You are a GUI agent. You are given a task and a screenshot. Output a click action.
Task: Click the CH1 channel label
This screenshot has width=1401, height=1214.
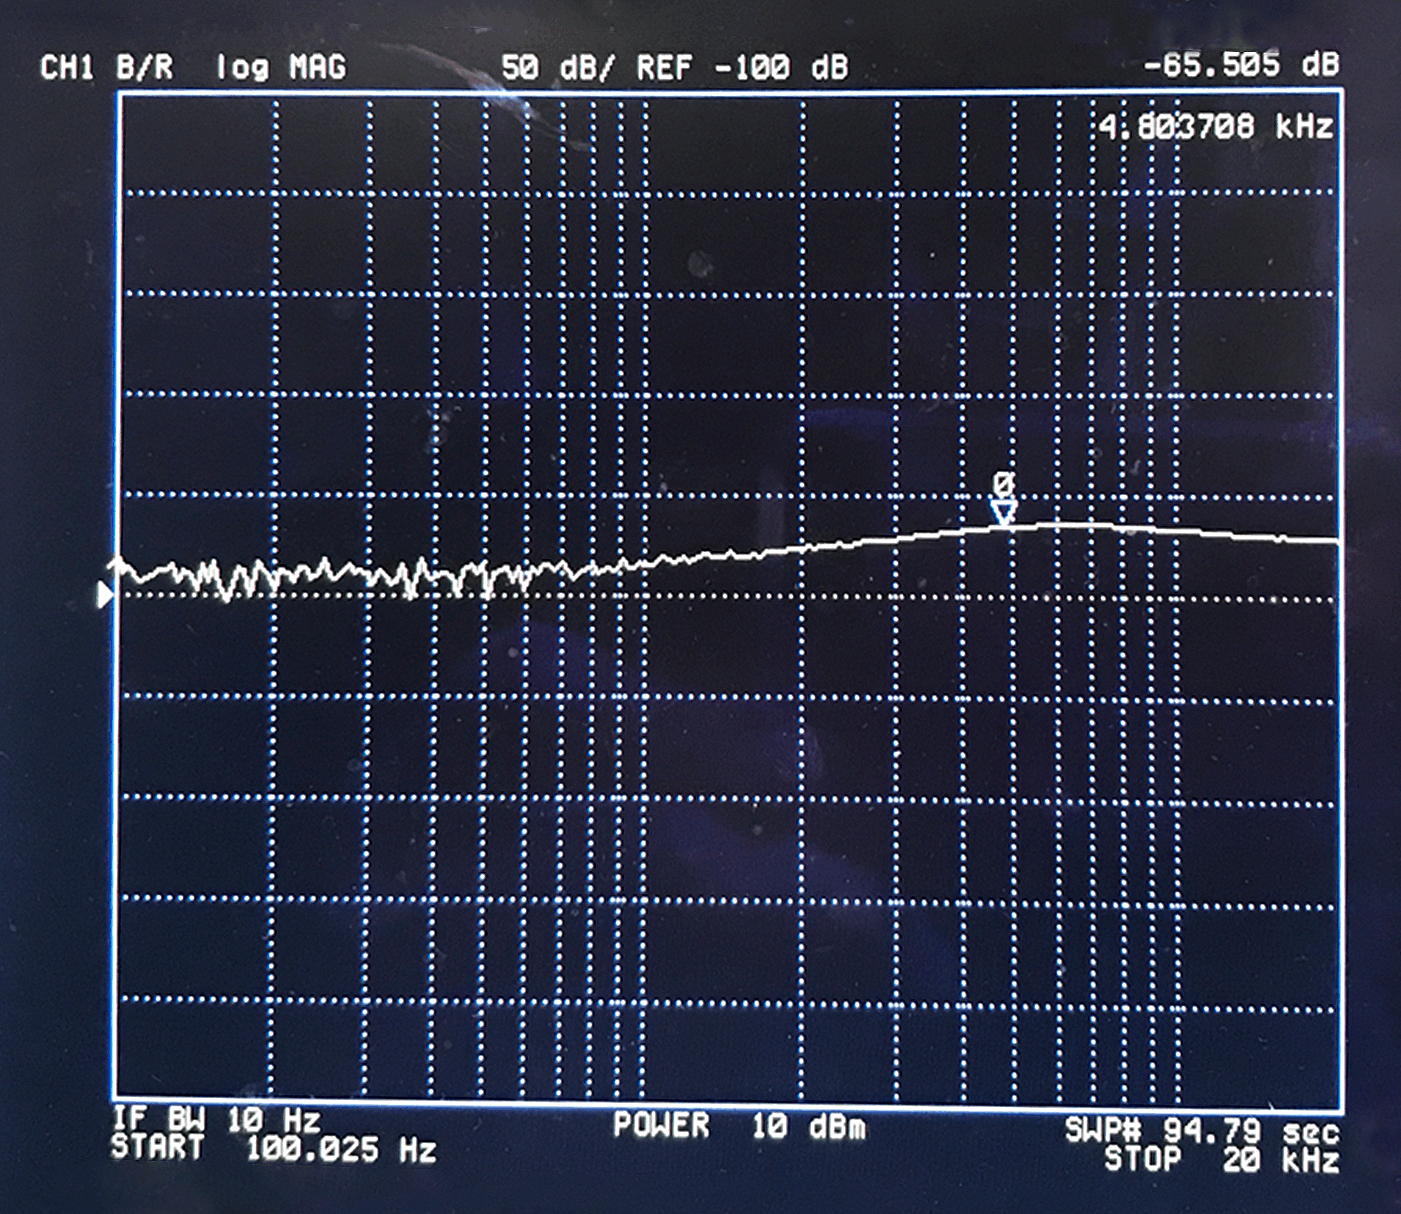click(67, 68)
